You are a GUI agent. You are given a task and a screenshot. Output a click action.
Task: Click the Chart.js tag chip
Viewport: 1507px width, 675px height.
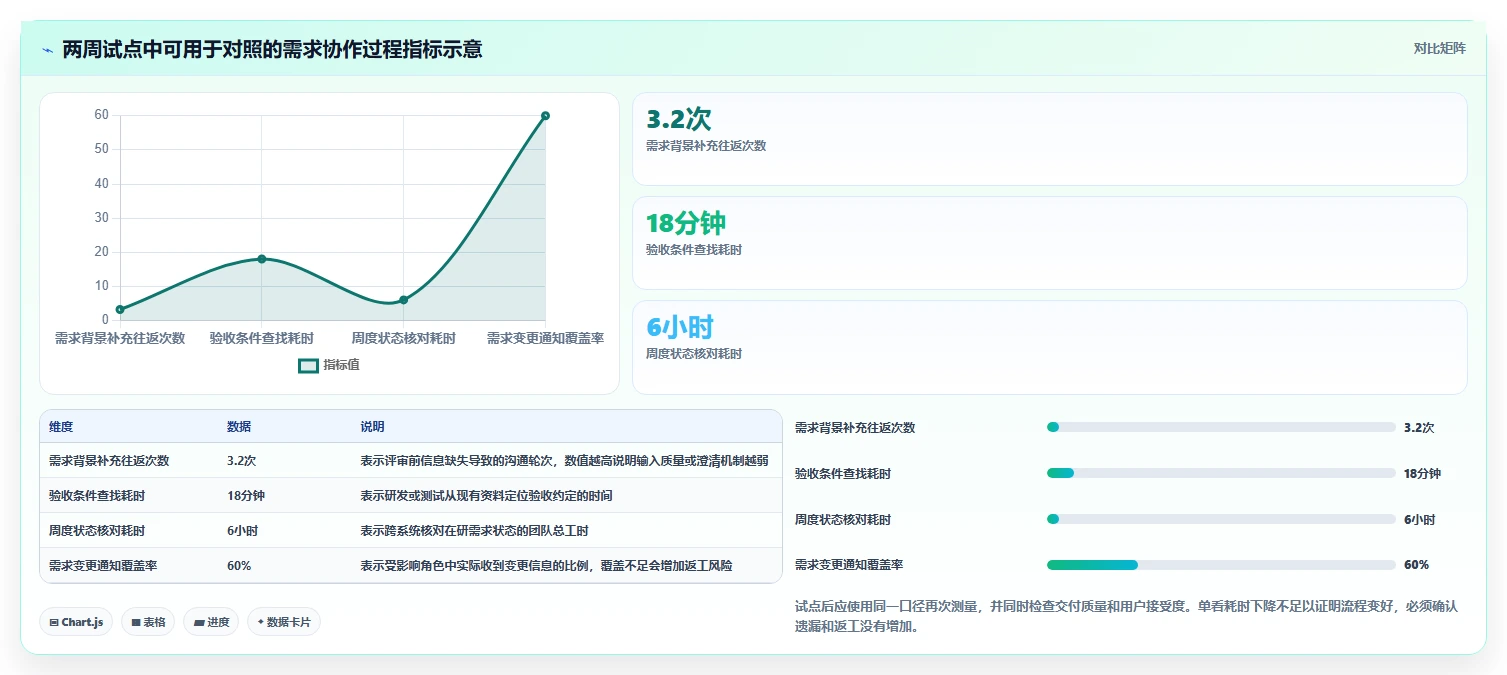(x=77, y=622)
